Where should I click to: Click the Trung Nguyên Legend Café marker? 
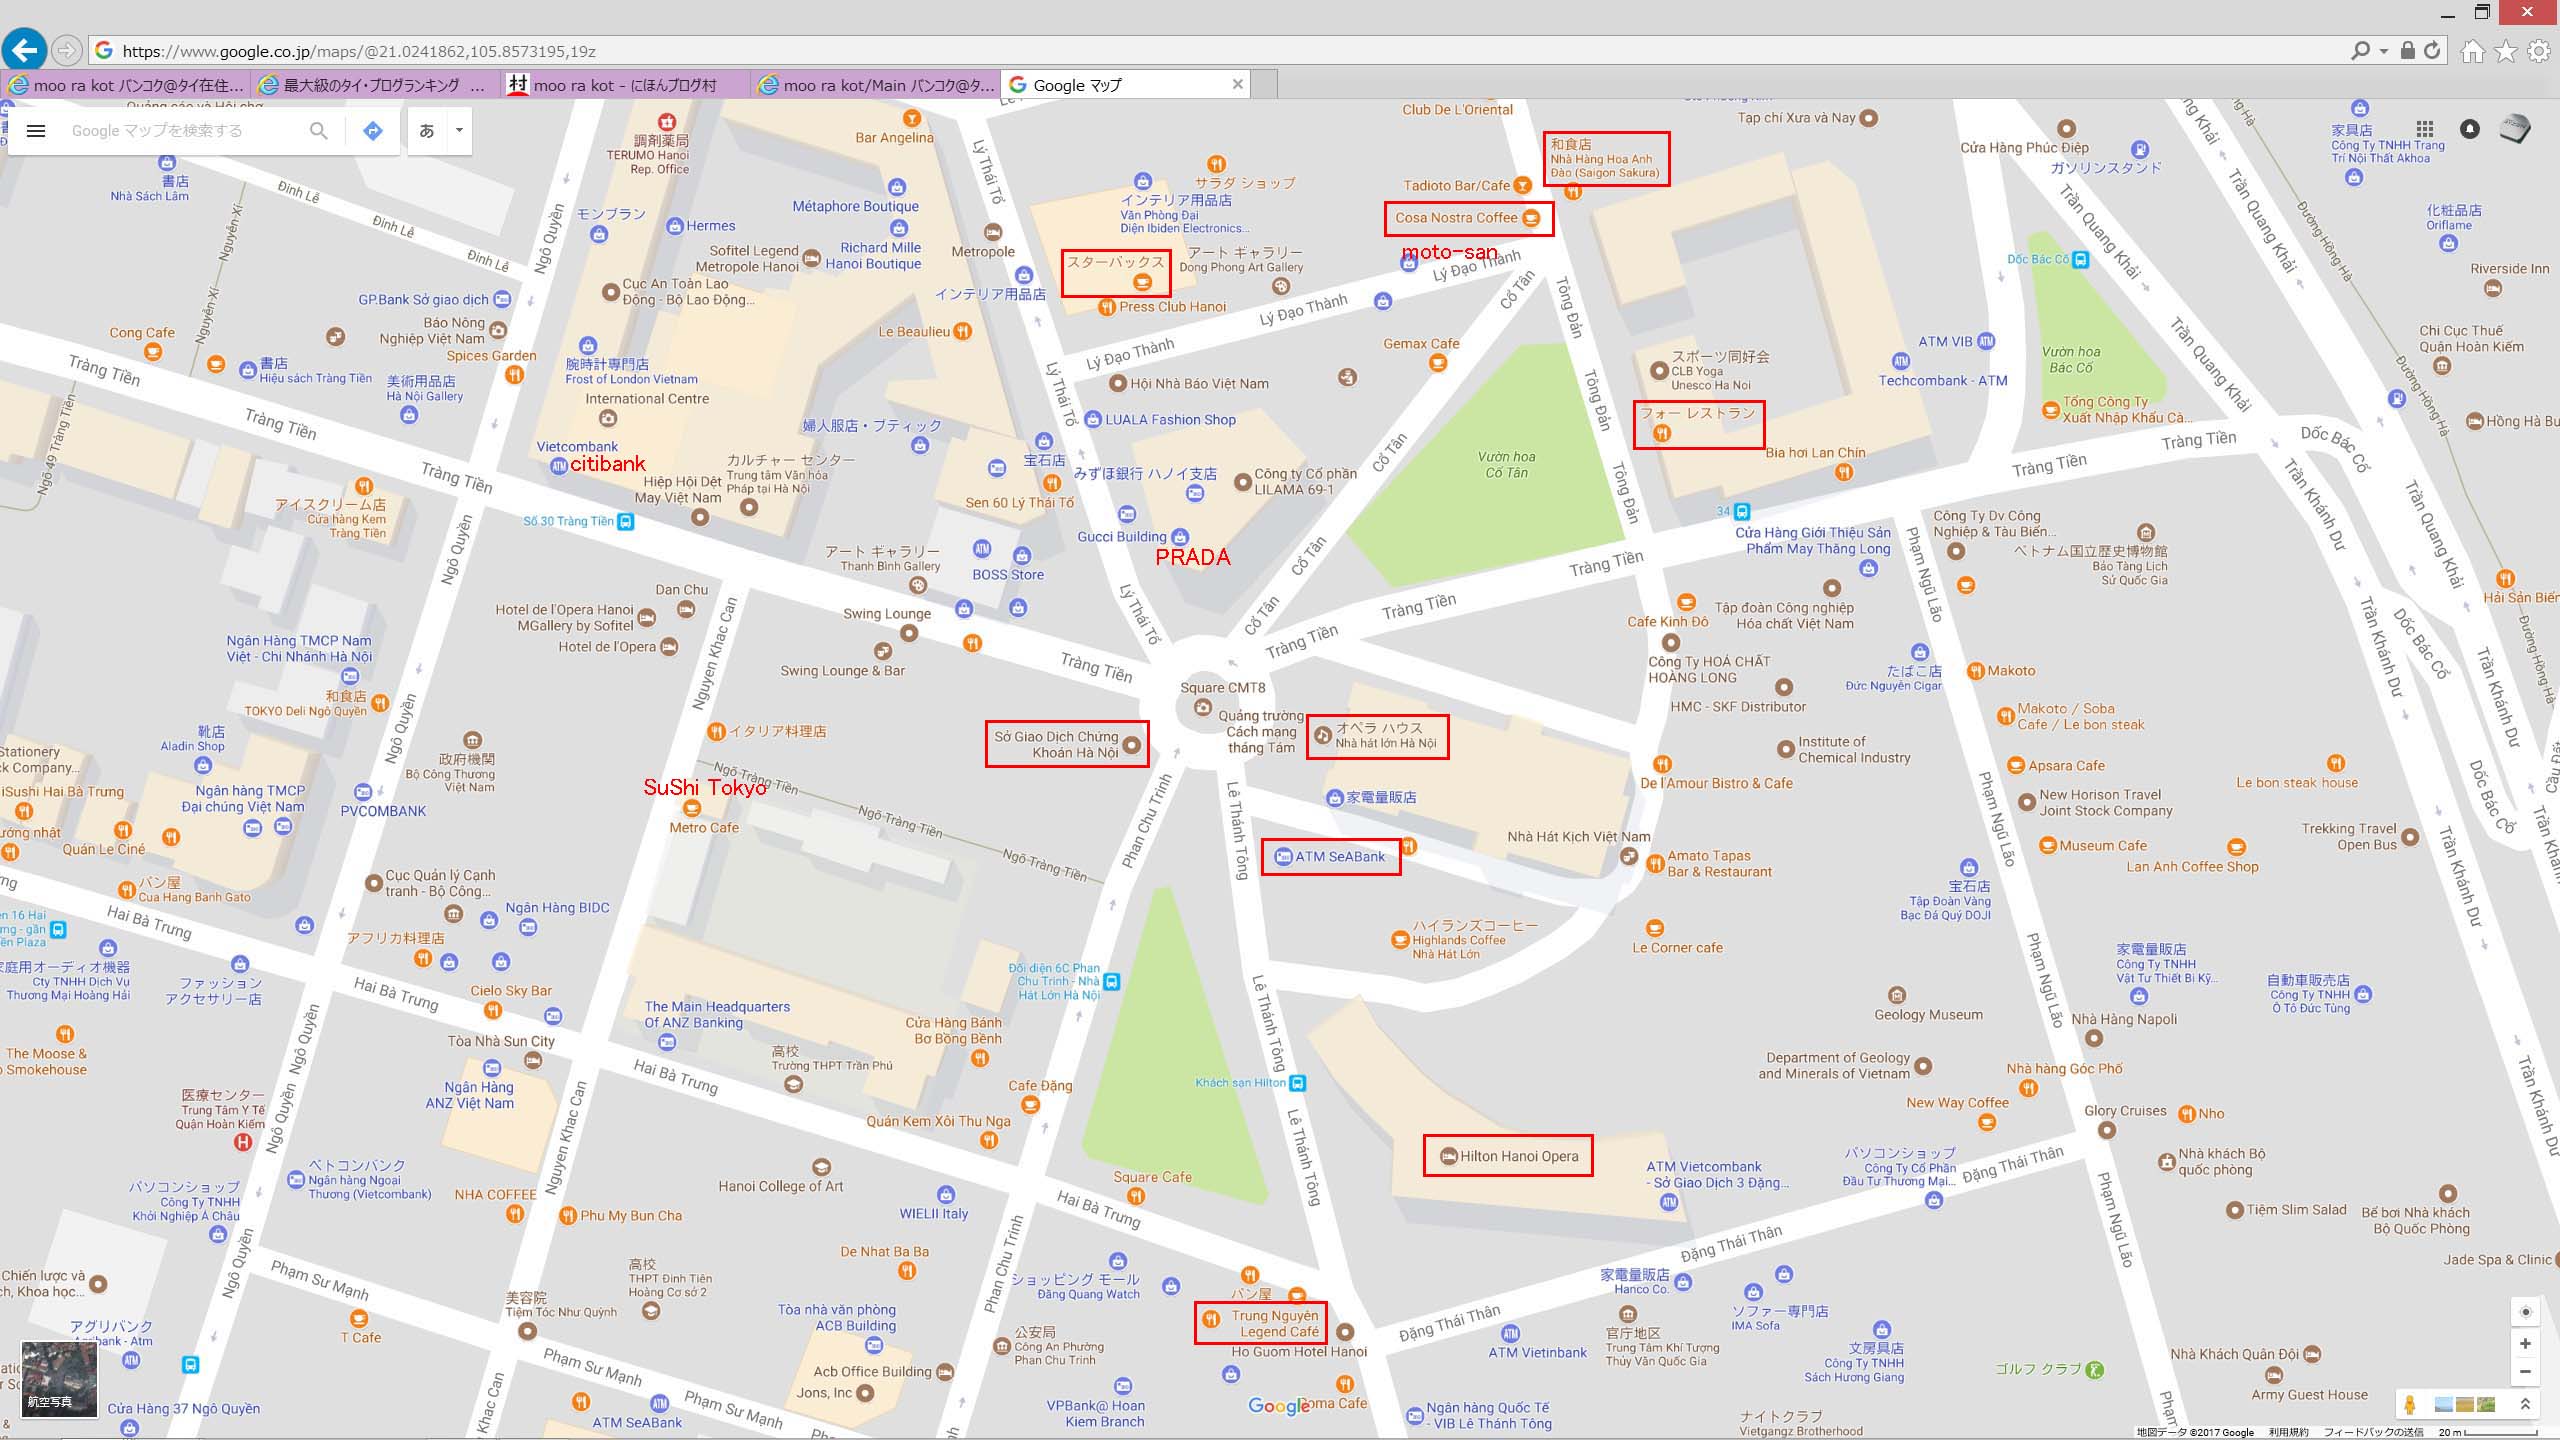[1211, 1319]
